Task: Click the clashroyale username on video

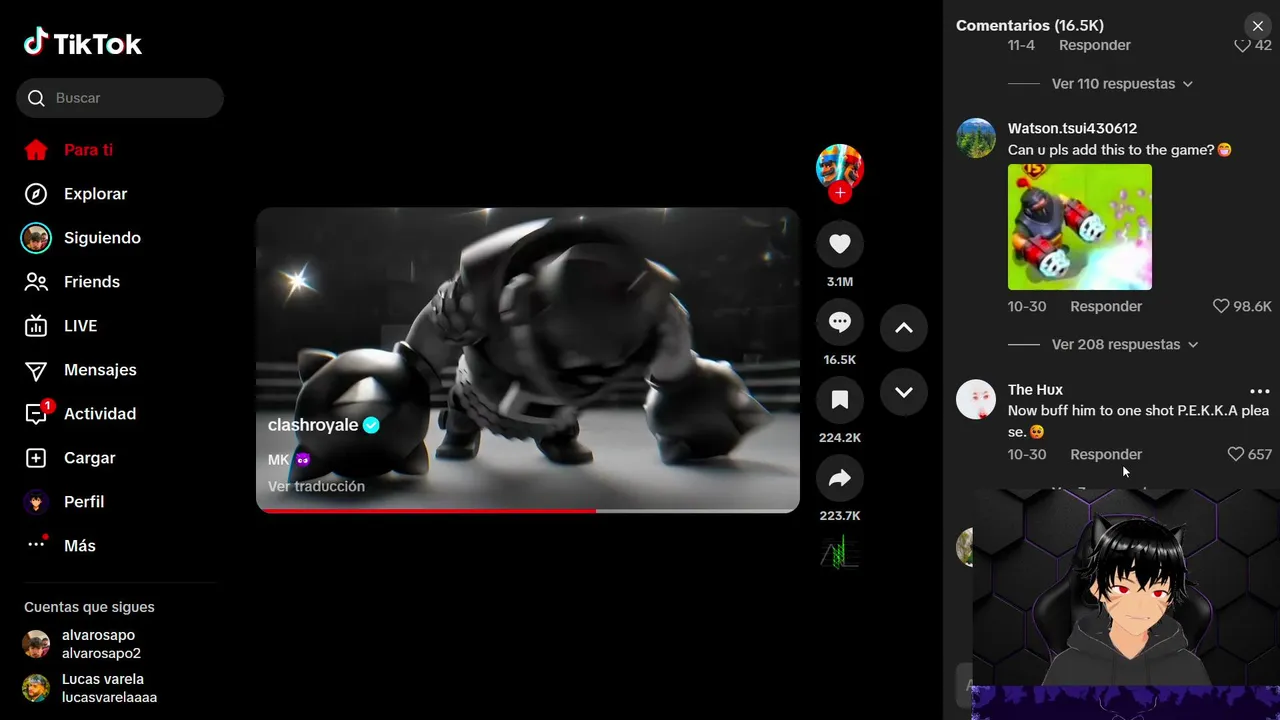Action: click(x=313, y=425)
